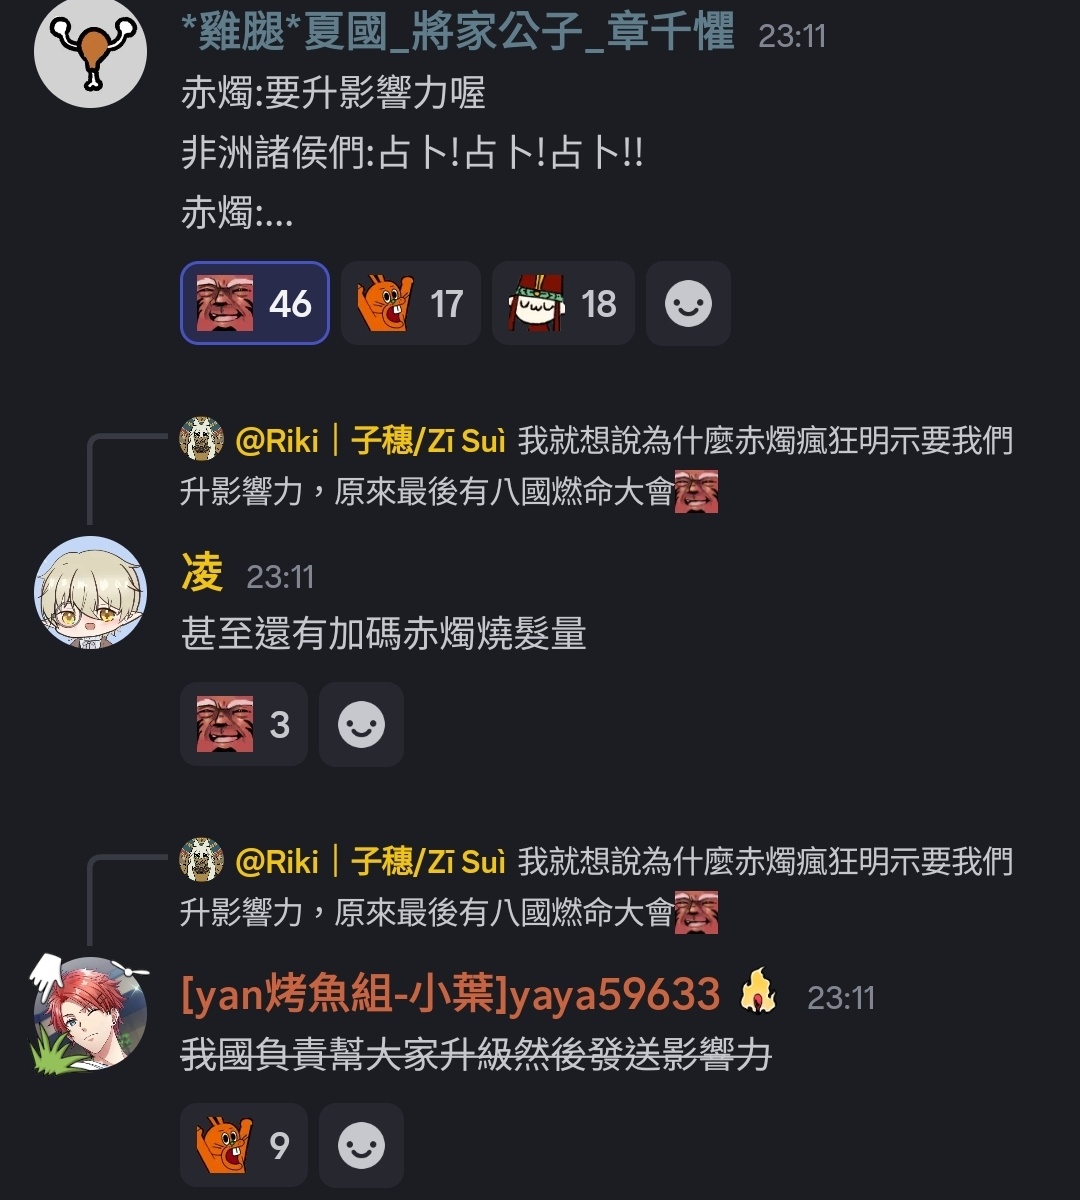The image size is (1080, 1200).
Task: Open 凌's blonde anime avatar profile
Action: click(x=91, y=592)
